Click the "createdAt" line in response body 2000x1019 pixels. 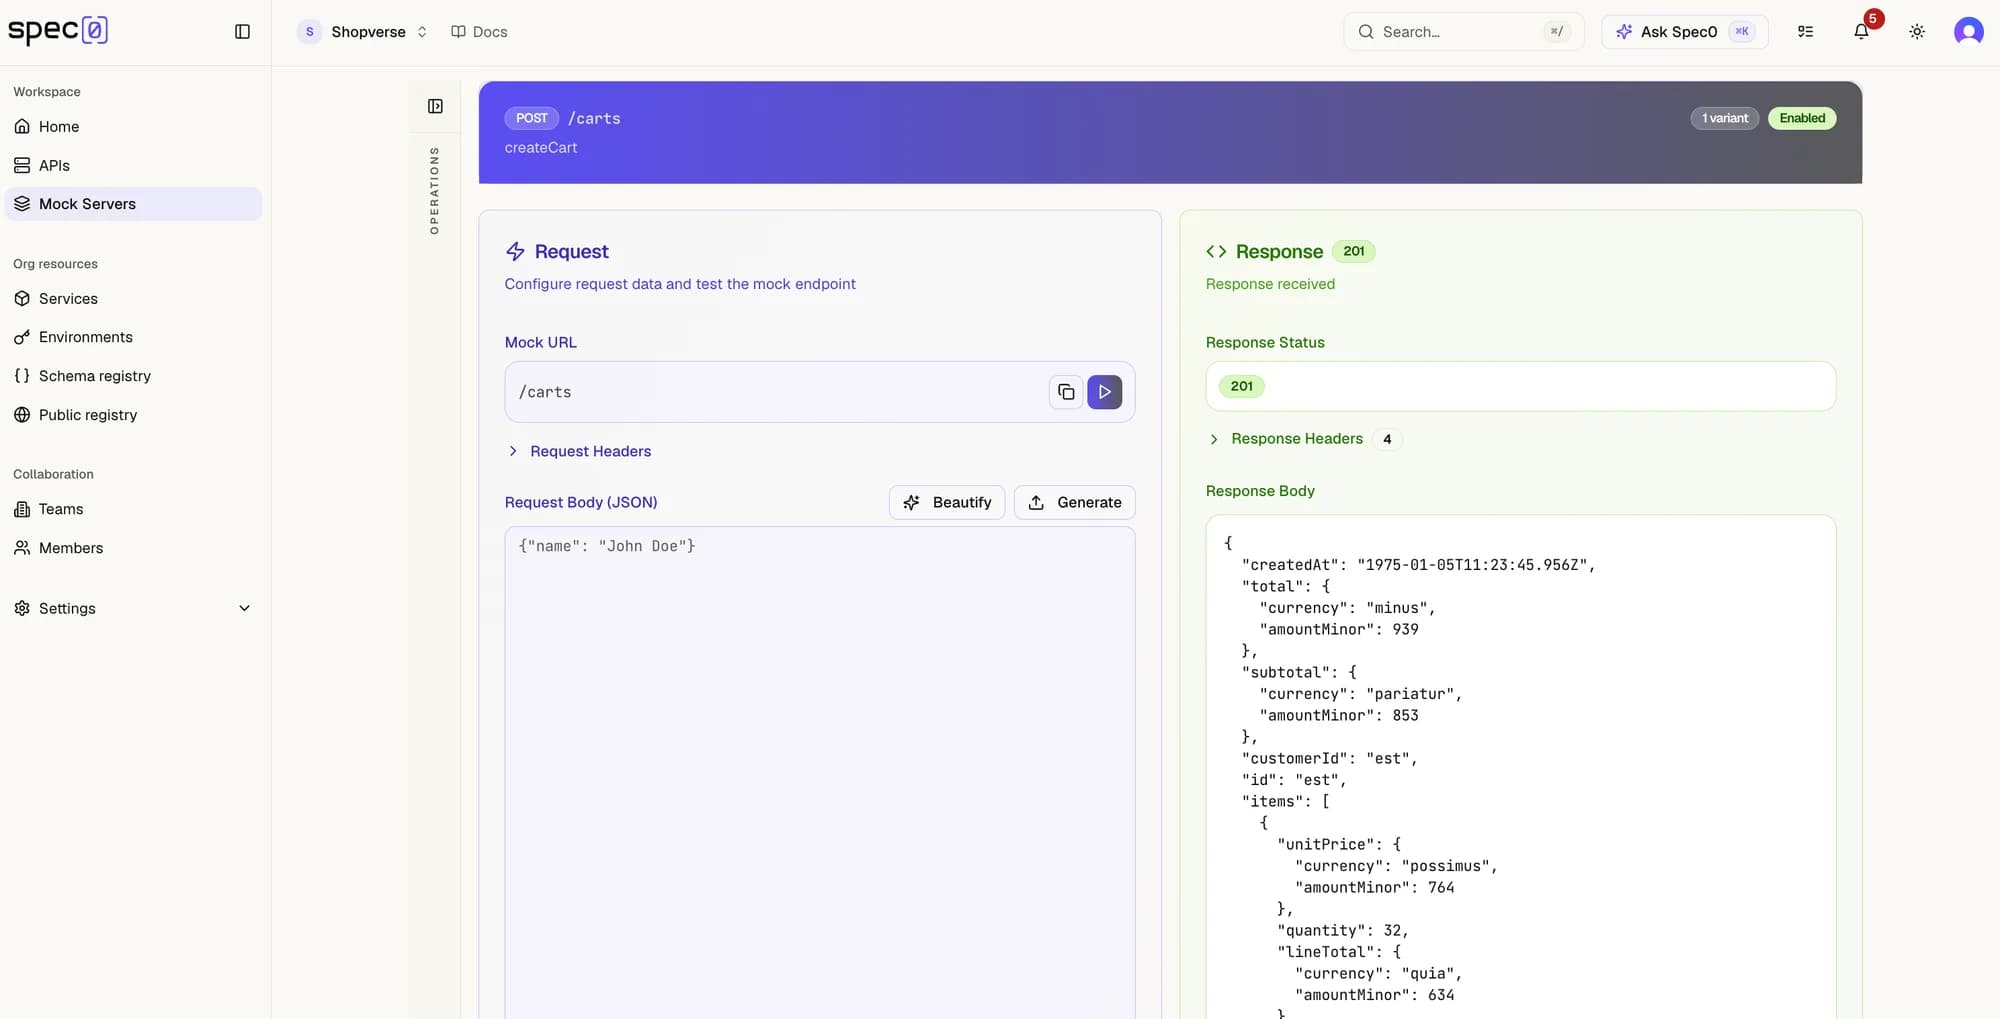[x=1419, y=565]
